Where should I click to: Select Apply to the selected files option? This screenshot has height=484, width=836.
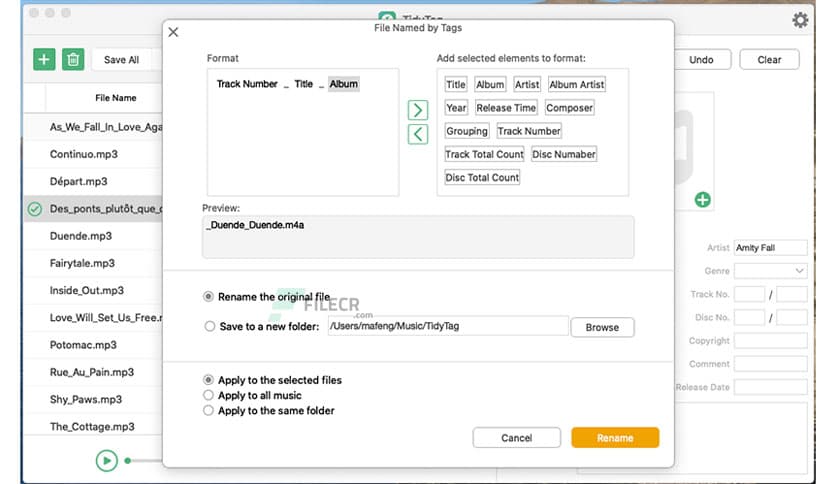click(208, 380)
